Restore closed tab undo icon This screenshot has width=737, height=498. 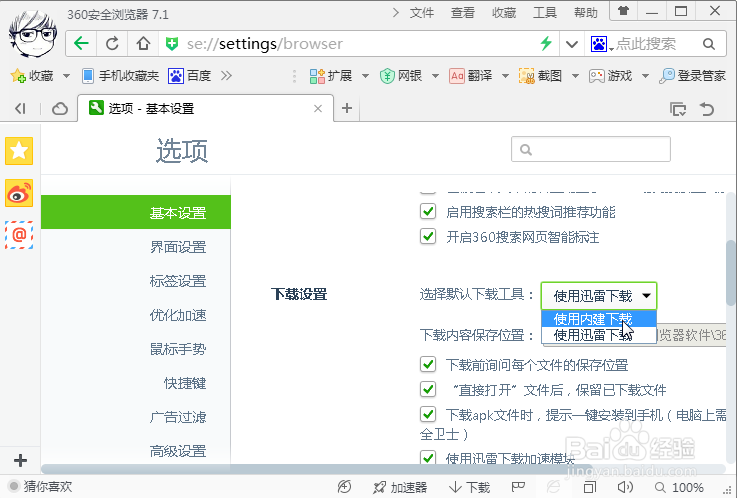point(707,109)
